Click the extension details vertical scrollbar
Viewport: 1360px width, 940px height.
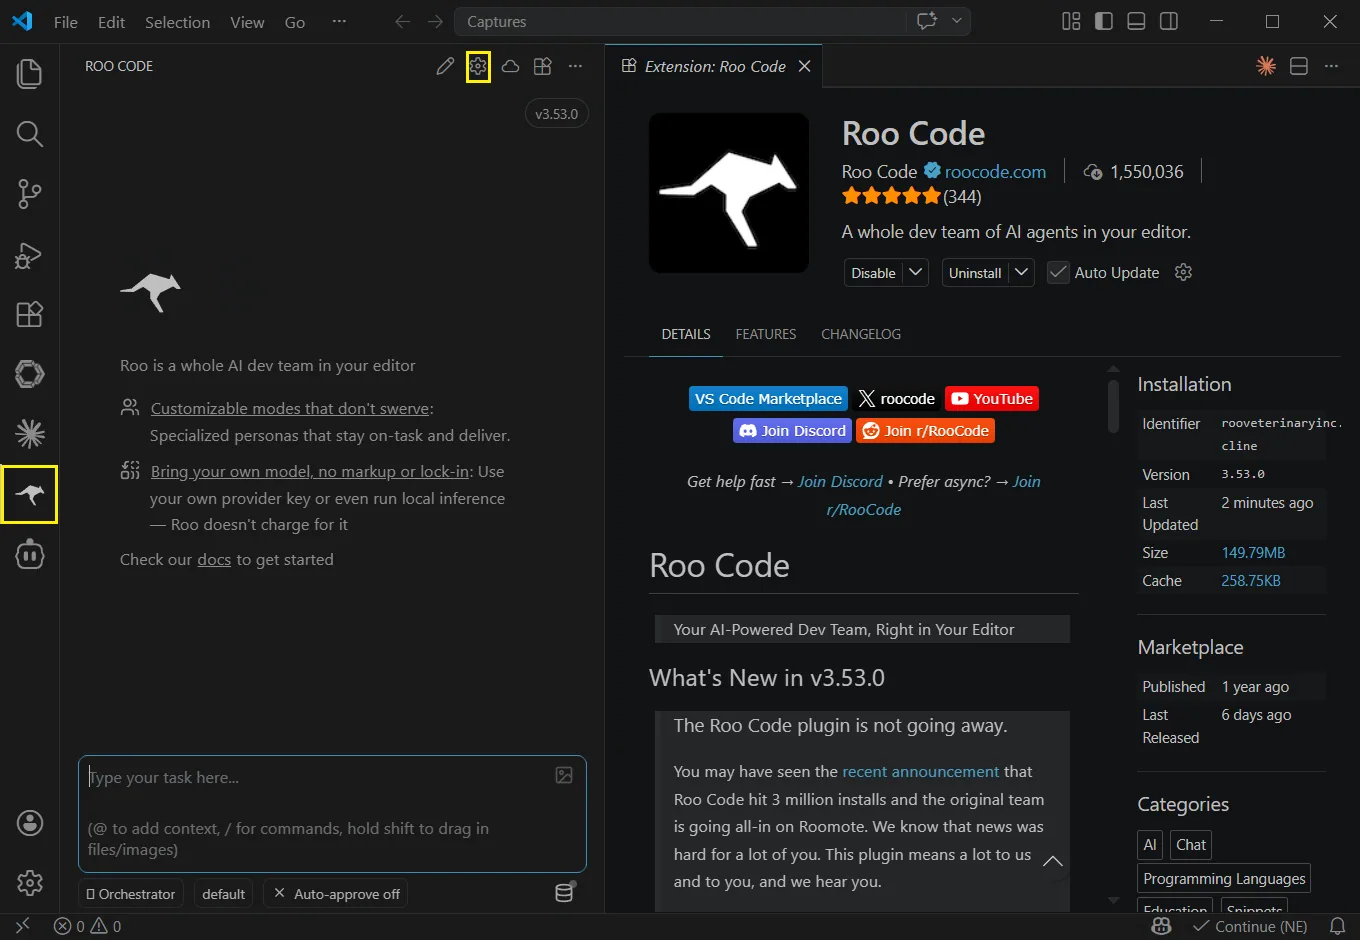1113,407
